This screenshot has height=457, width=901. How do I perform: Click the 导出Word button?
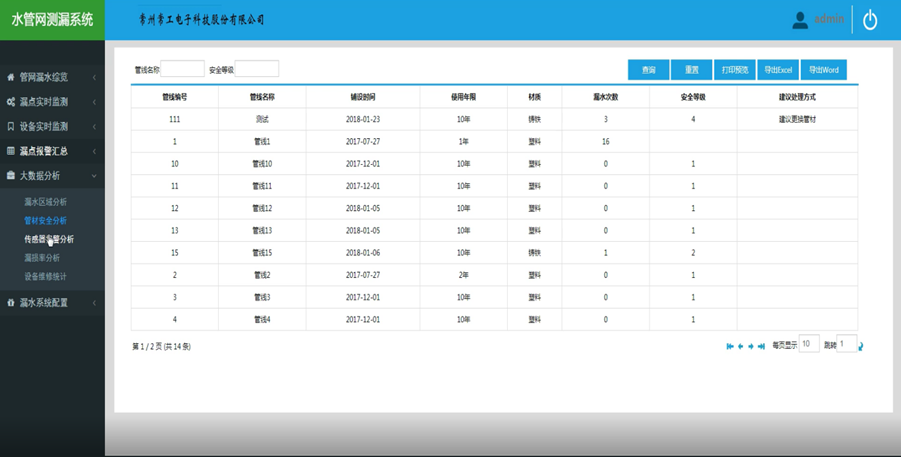coord(823,70)
